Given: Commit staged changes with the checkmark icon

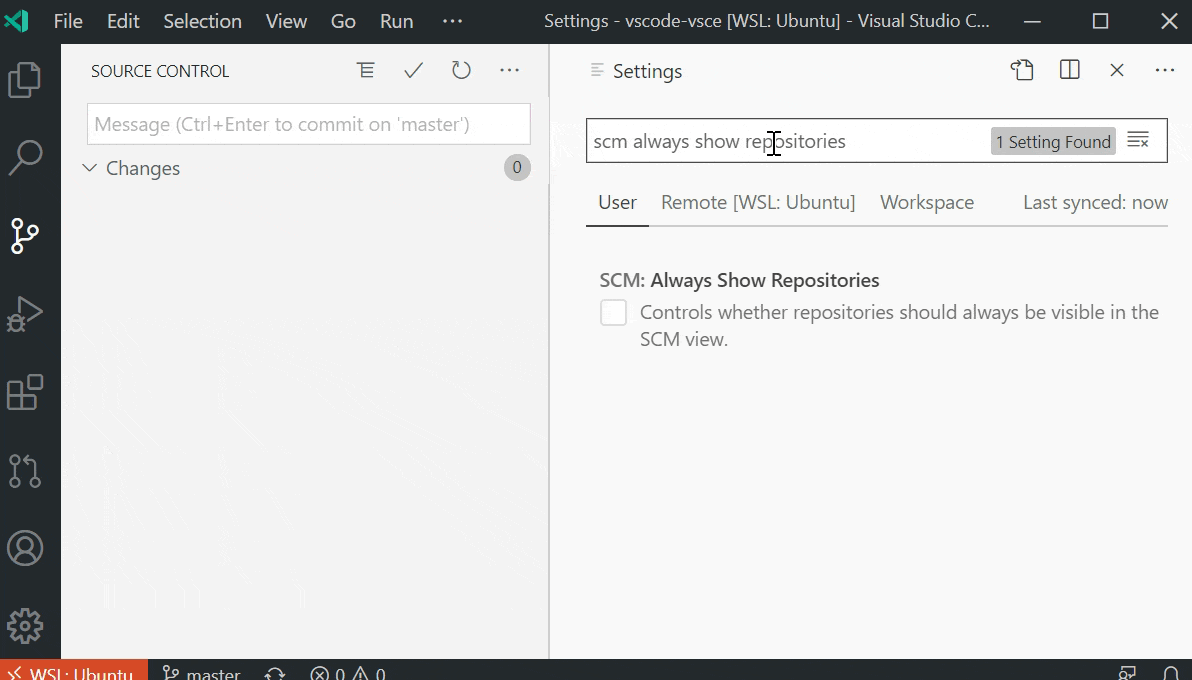Looking at the screenshot, I should point(413,70).
